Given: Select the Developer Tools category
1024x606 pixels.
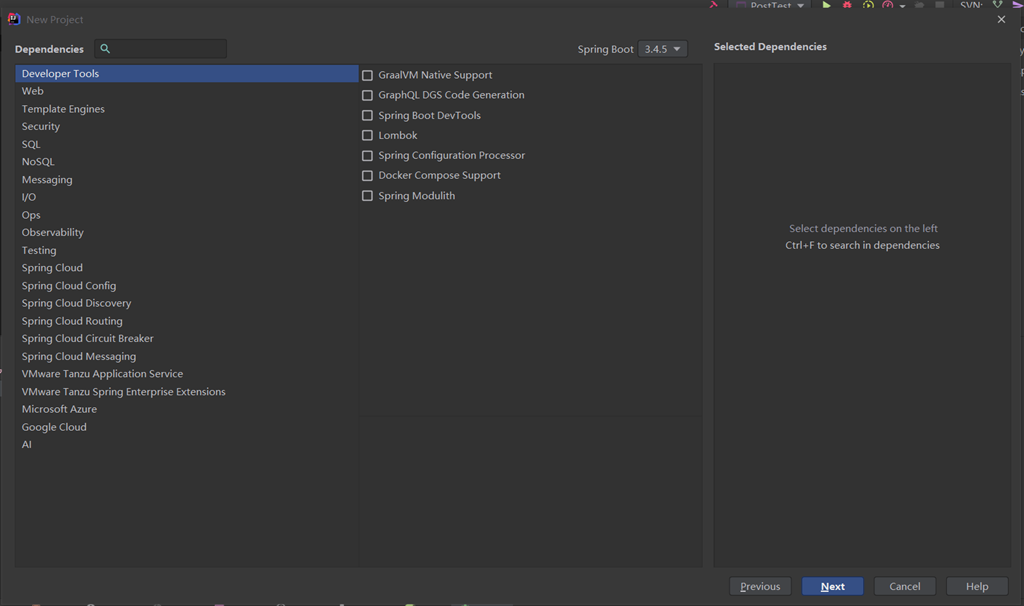Looking at the screenshot, I should (187, 73).
